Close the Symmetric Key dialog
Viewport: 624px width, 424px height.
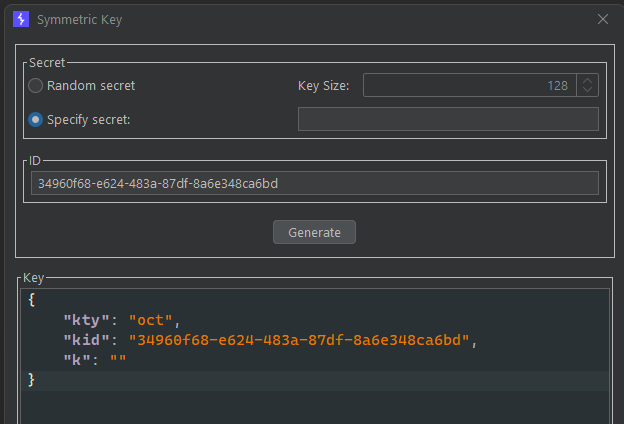(x=602, y=19)
